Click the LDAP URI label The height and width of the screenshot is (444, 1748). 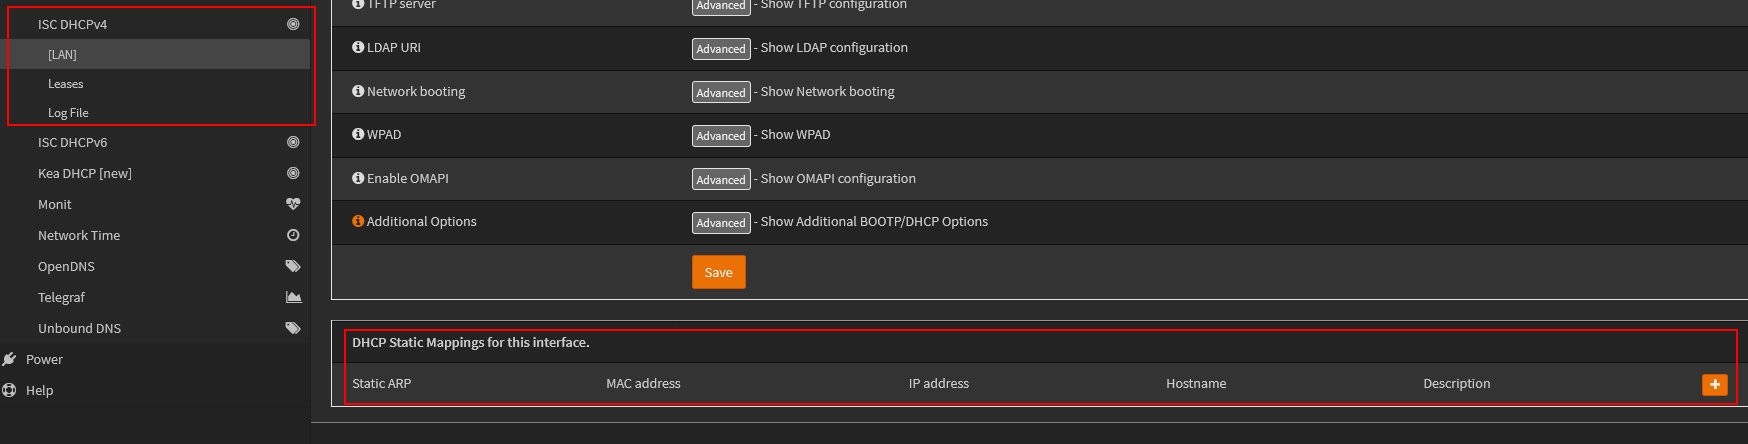click(393, 47)
